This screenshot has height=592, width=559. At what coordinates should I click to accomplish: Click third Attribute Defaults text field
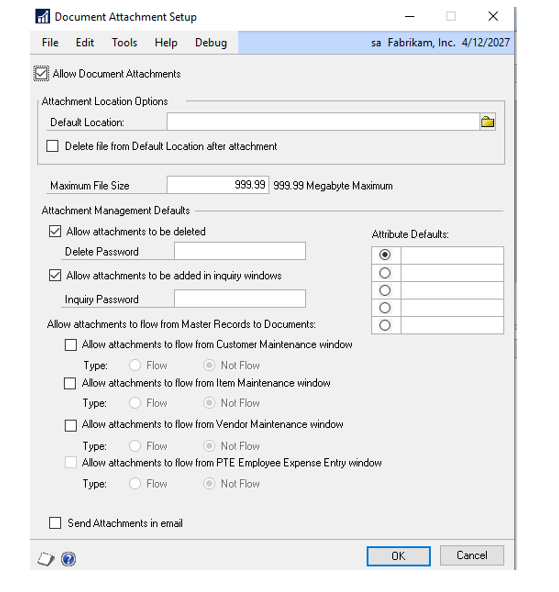452,290
